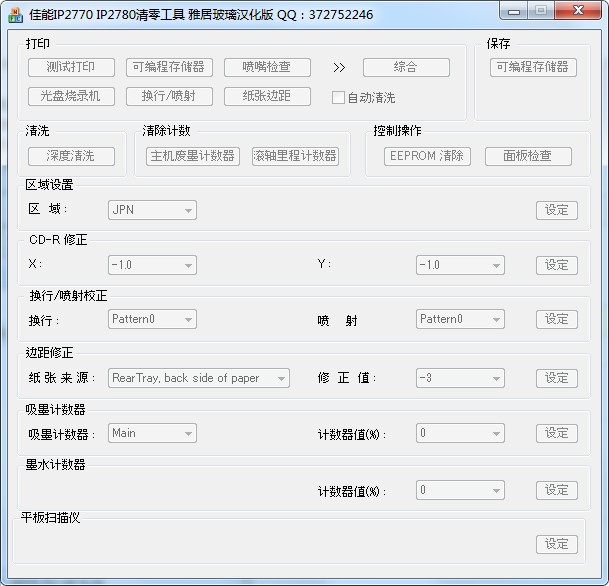Image resolution: width=609 pixels, height=586 pixels.
Task: Click 设定 in the CD-R 修正 group
Action: point(557,265)
